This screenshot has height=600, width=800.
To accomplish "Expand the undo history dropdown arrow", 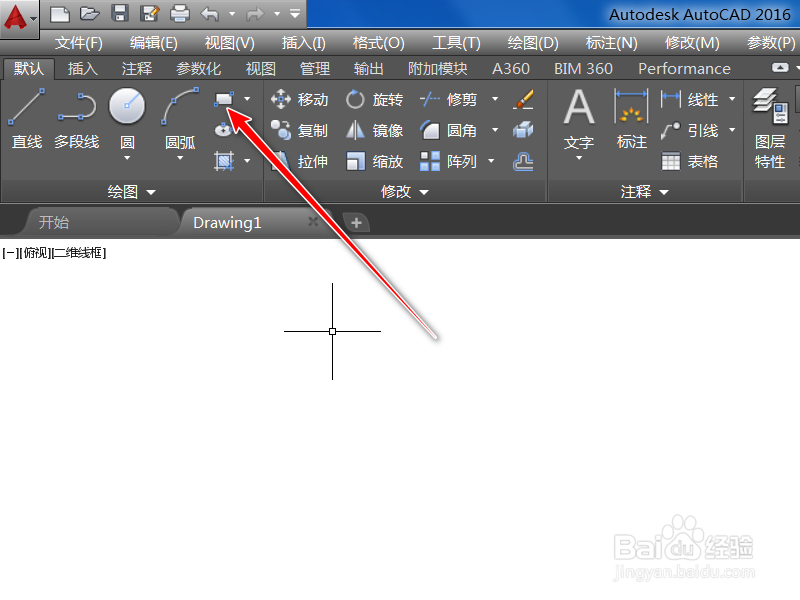I will [232, 14].
